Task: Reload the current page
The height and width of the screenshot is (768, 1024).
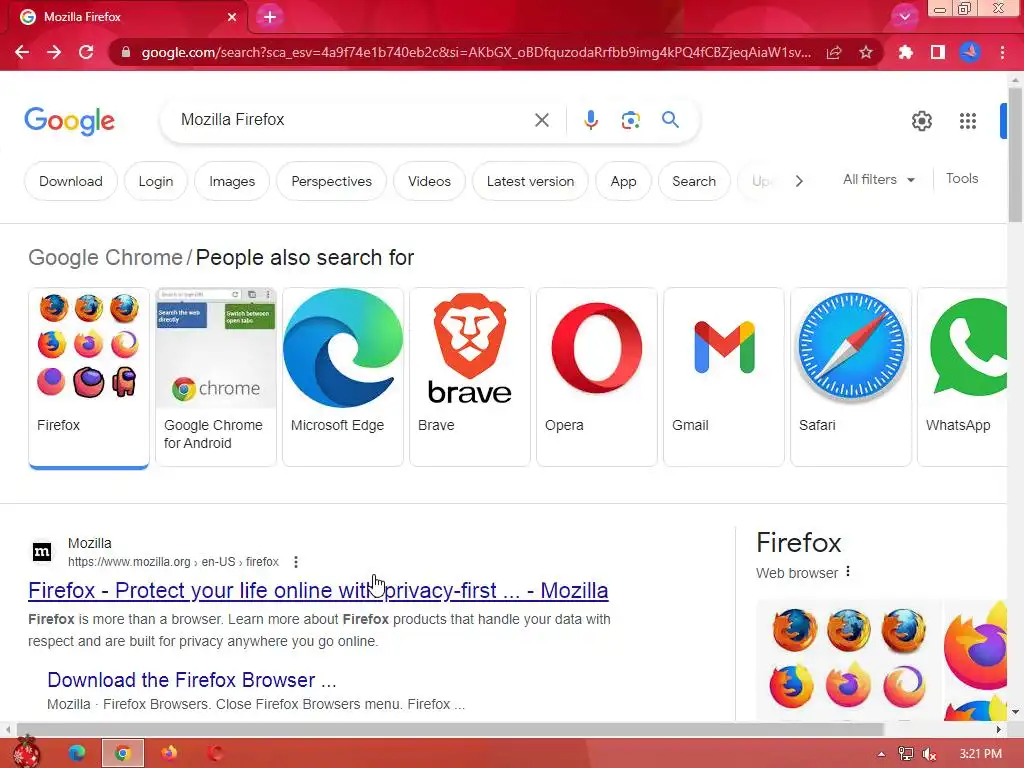Action: 86,52
